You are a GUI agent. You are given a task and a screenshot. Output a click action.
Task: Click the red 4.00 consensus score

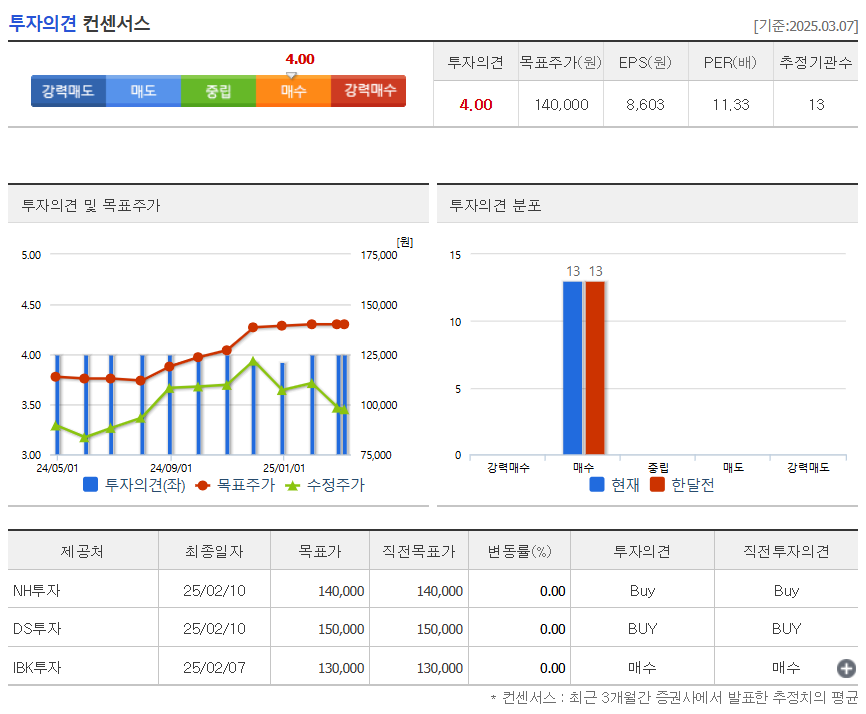pos(475,102)
